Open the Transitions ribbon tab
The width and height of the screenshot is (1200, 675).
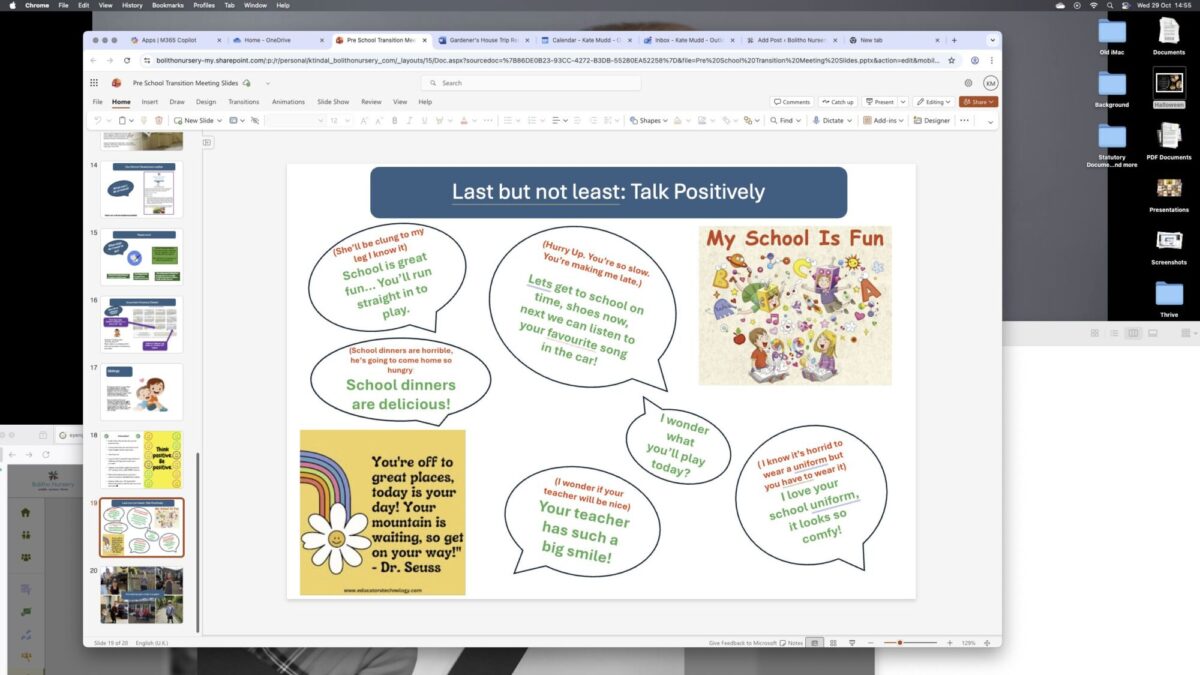pyautogui.click(x=243, y=102)
